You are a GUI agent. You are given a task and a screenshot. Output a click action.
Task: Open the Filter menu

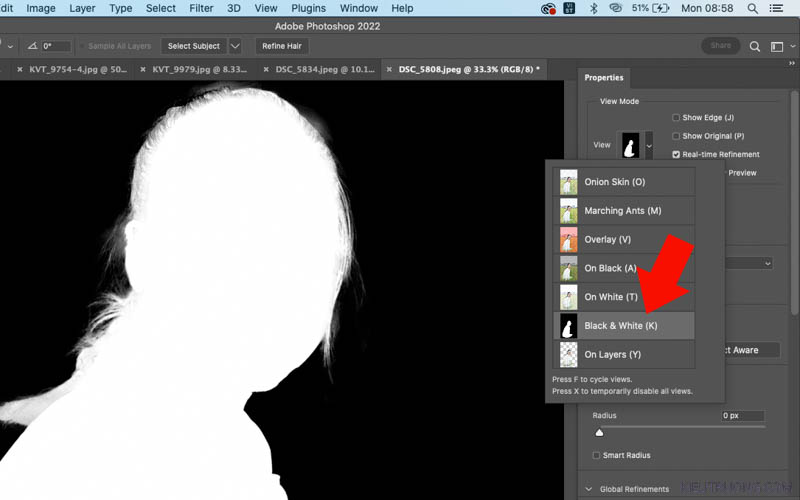click(201, 8)
